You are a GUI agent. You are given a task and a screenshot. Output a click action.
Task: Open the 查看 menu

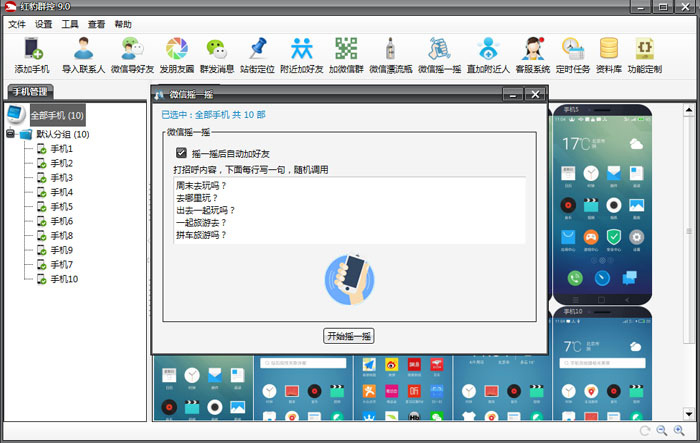coord(96,24)
